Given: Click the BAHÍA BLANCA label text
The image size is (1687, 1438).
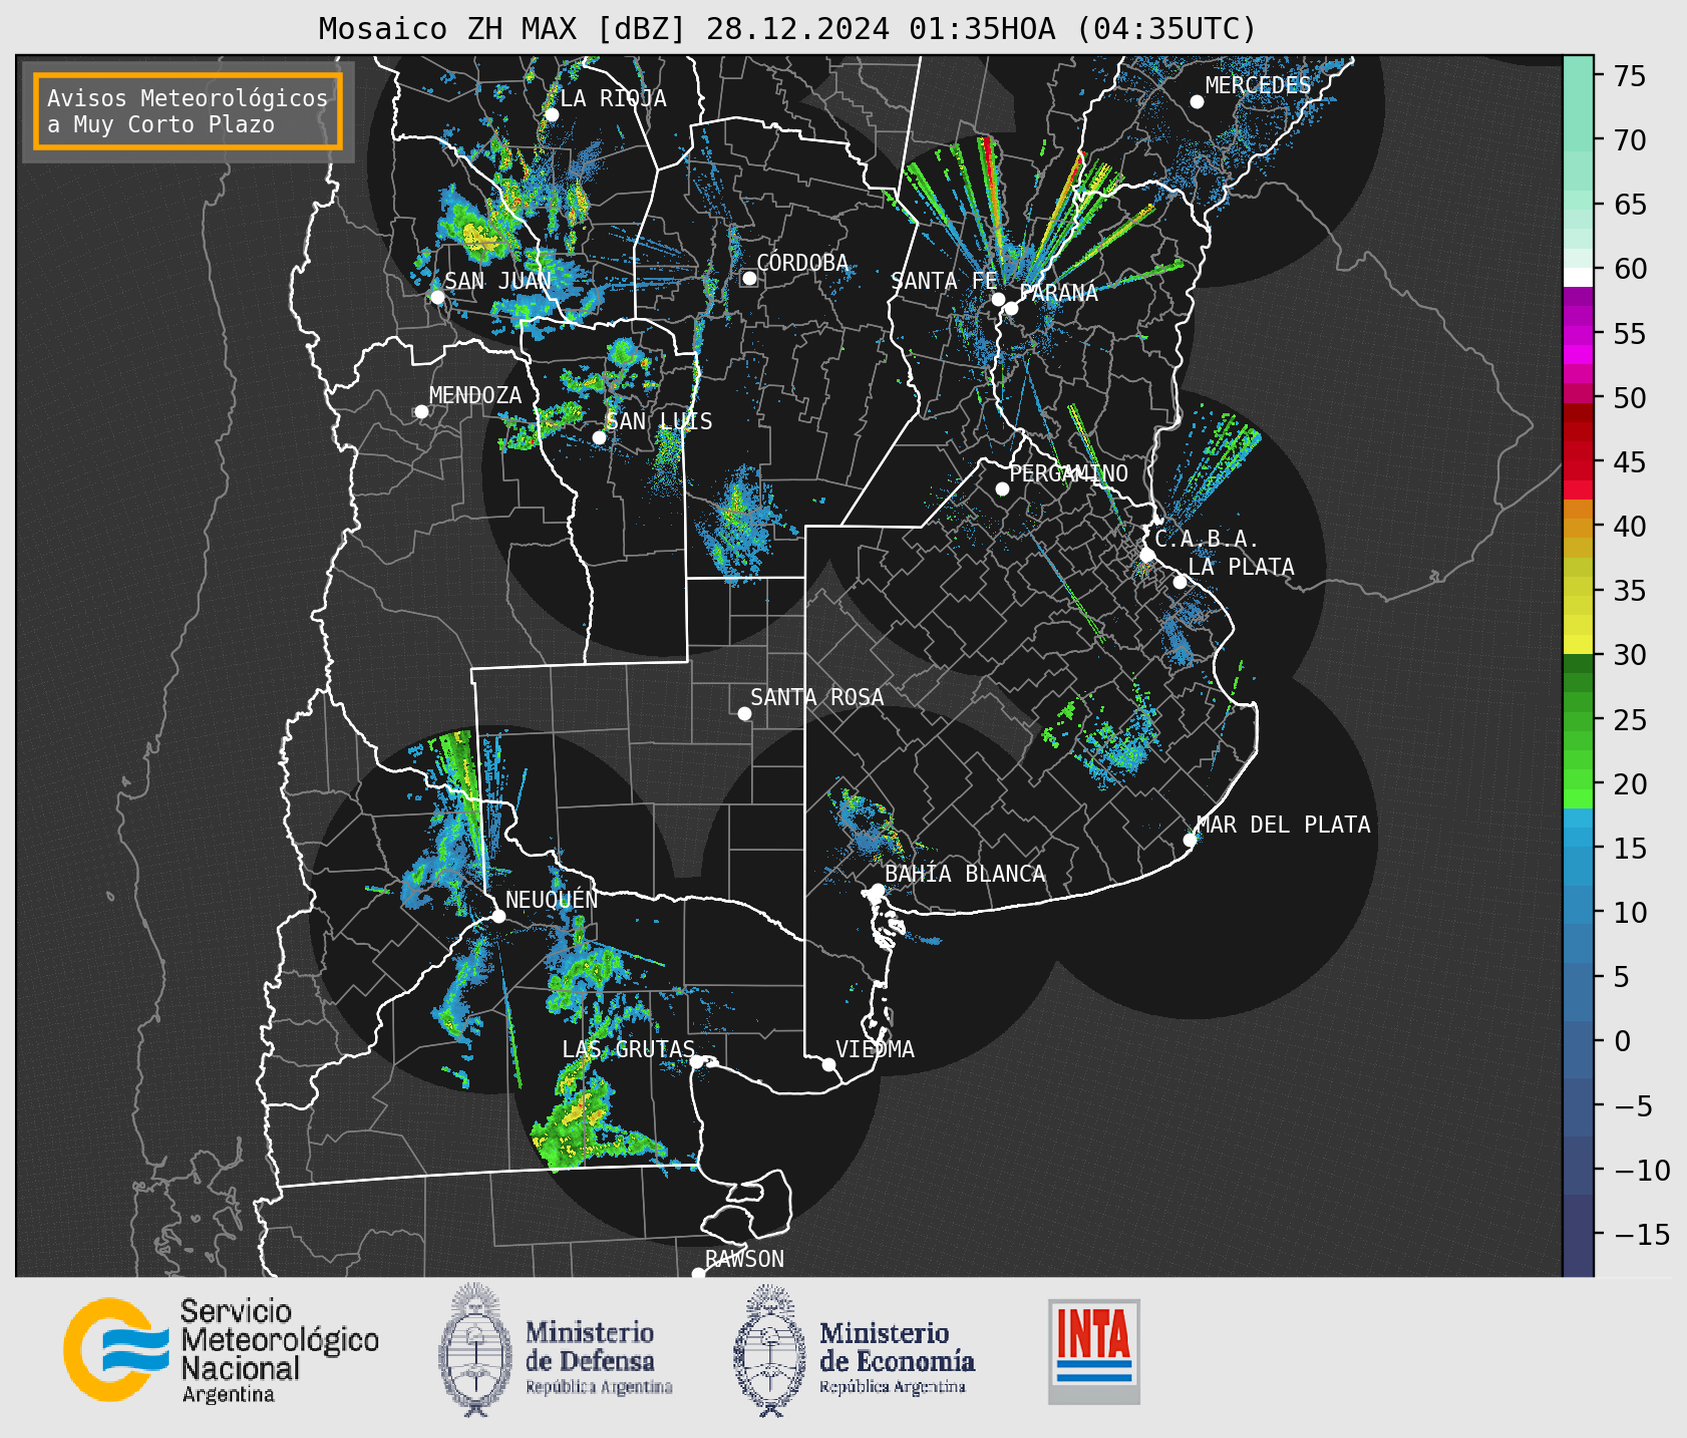Looking at the screenshot, I should click(965, 874).
